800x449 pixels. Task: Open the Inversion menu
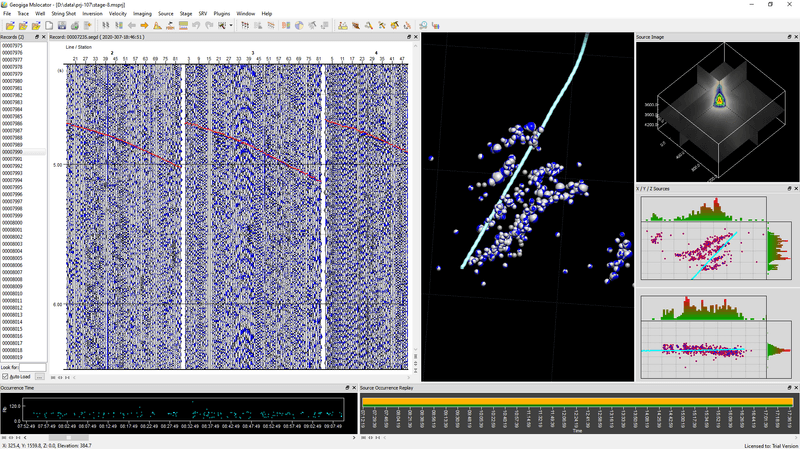pos(92,13)
